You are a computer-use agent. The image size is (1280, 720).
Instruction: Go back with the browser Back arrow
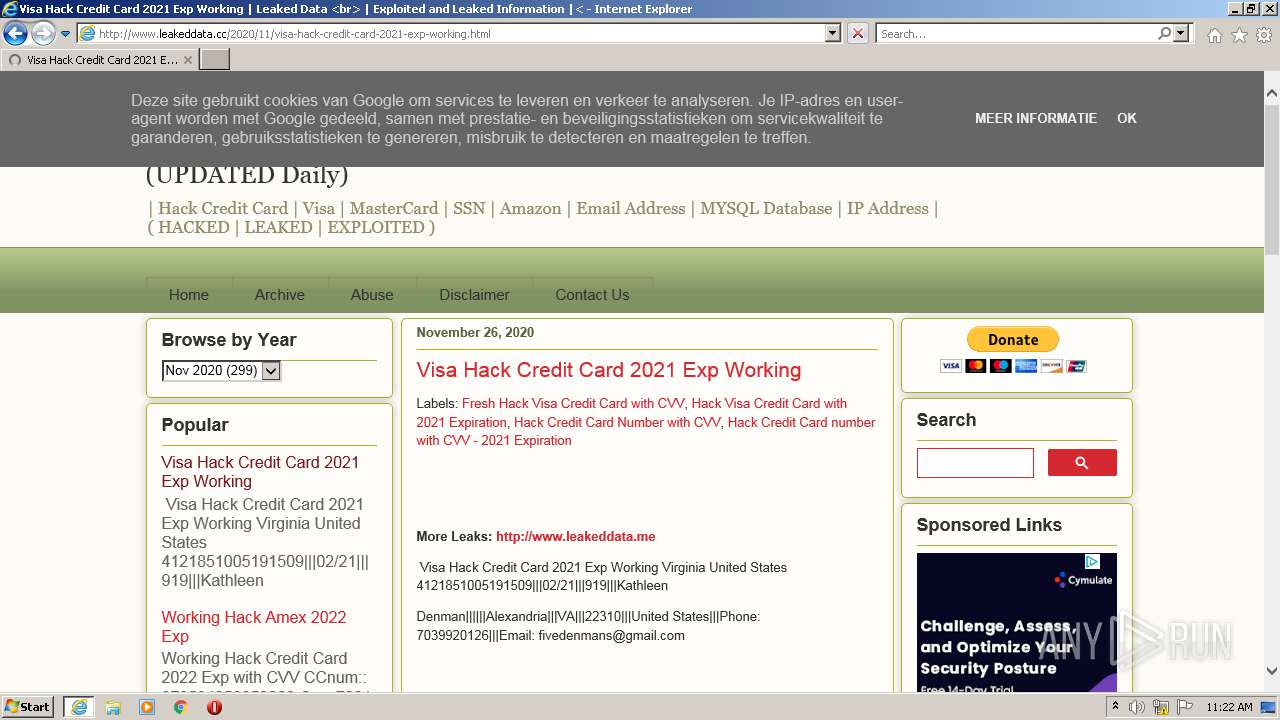tap(15, 33)
